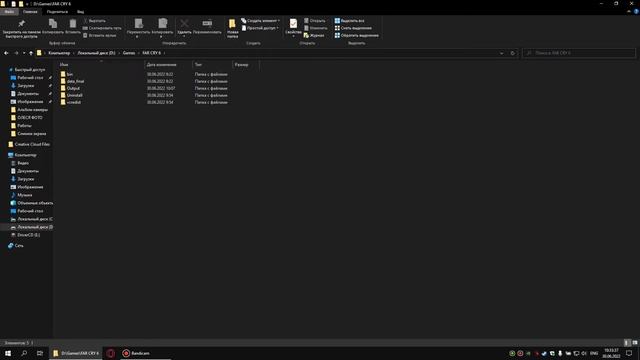Expand chevron after Компьютер in breadcrumb
Image resolution: width=640 pixels, height=360 pixels.
[73, 53]
